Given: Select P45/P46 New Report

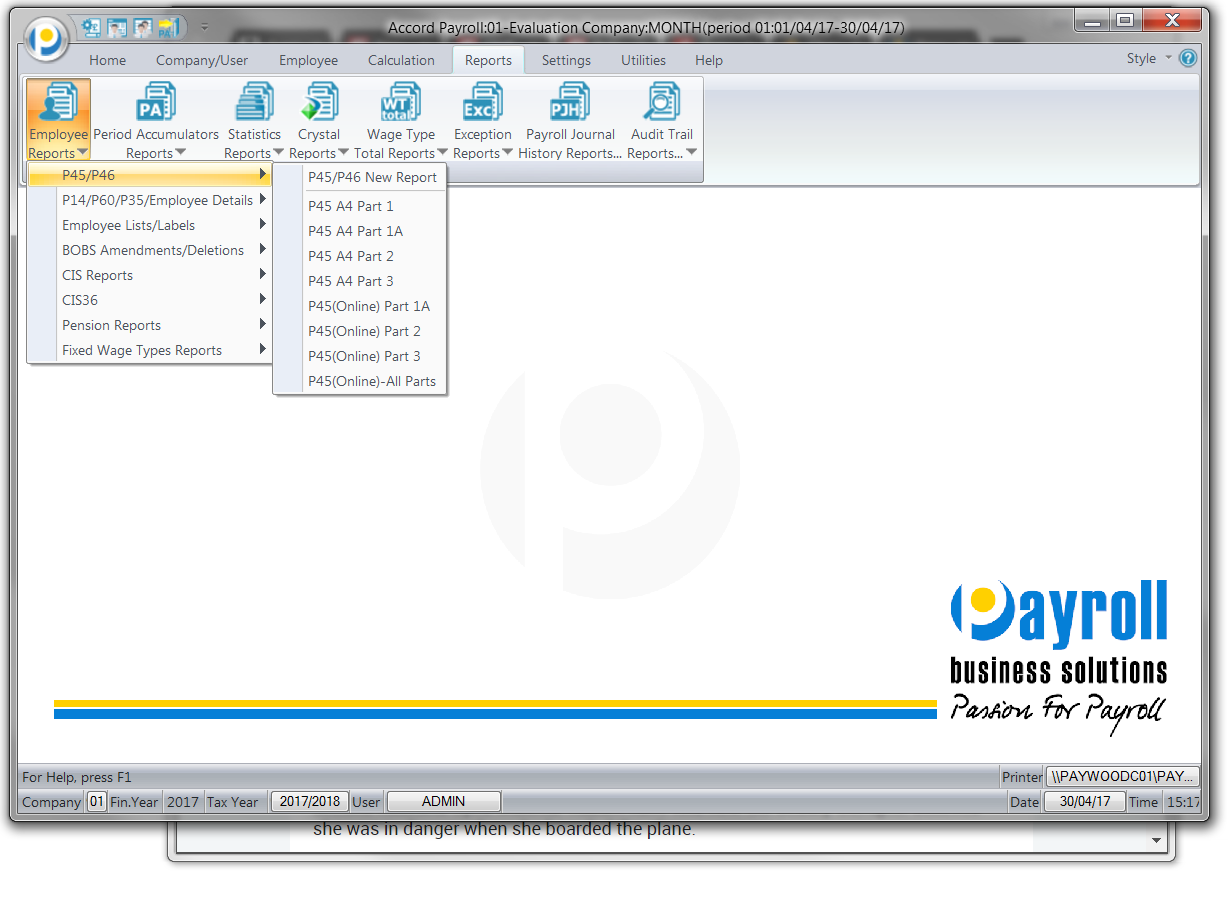Looking at the screenshot, I should 372,177.
